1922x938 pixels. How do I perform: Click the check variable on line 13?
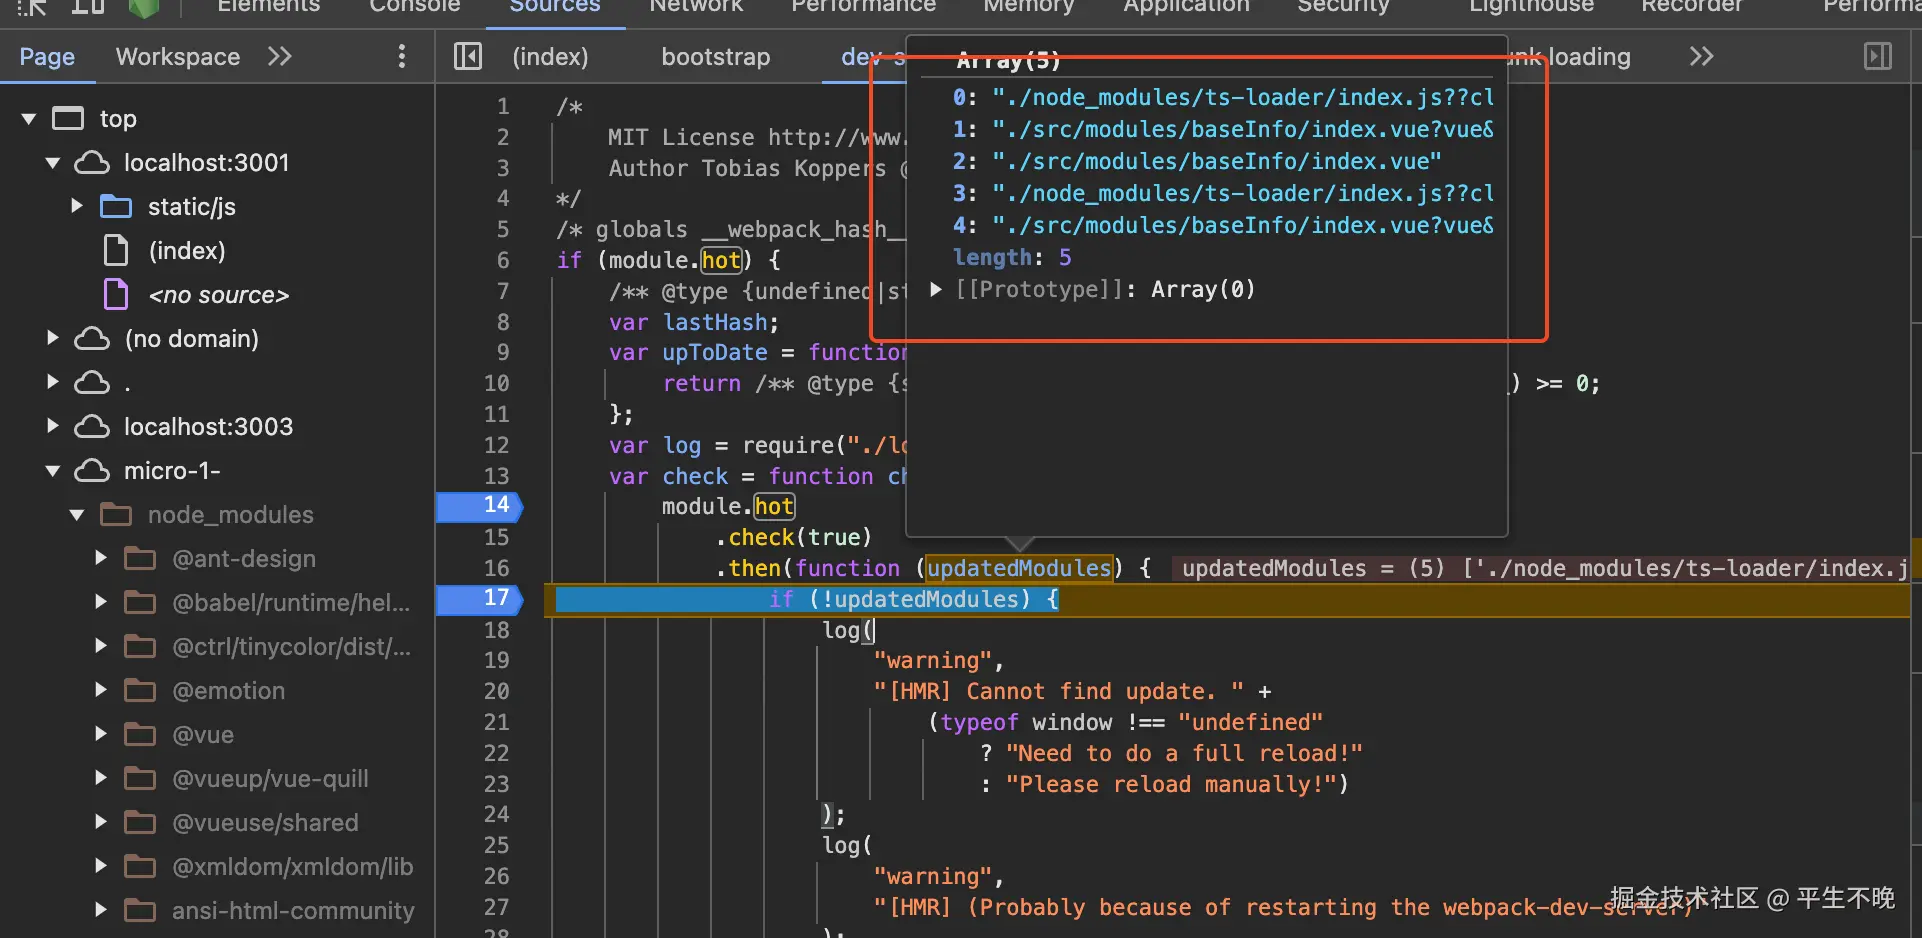[x=695, y=476]
